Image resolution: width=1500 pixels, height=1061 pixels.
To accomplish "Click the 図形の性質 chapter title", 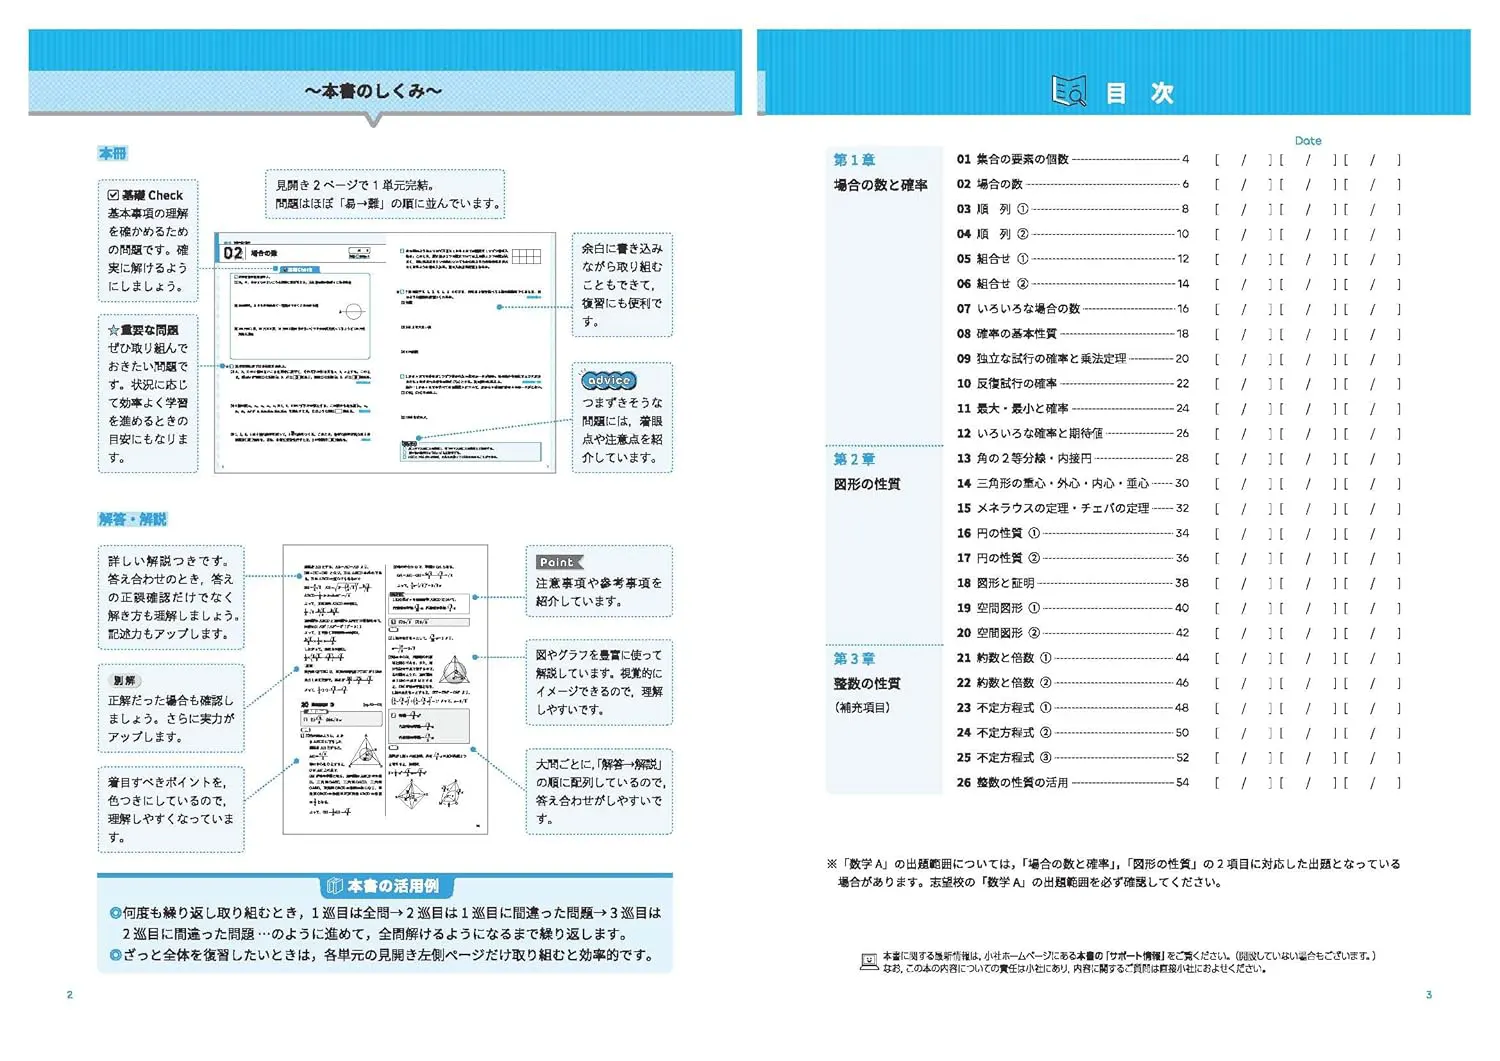I will (x=866, y=484).
